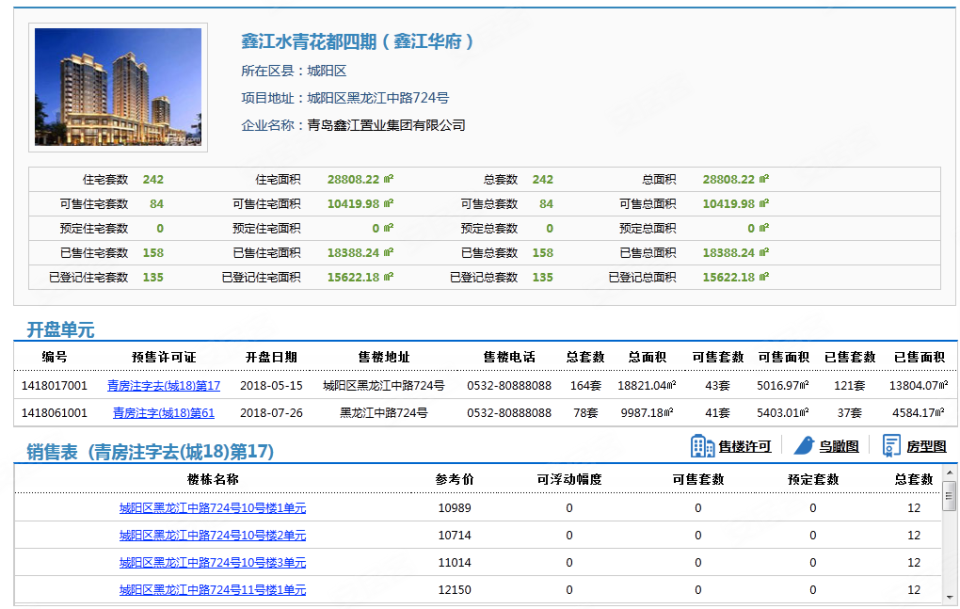Click the 楼栋名称 column header

(212, 479)
